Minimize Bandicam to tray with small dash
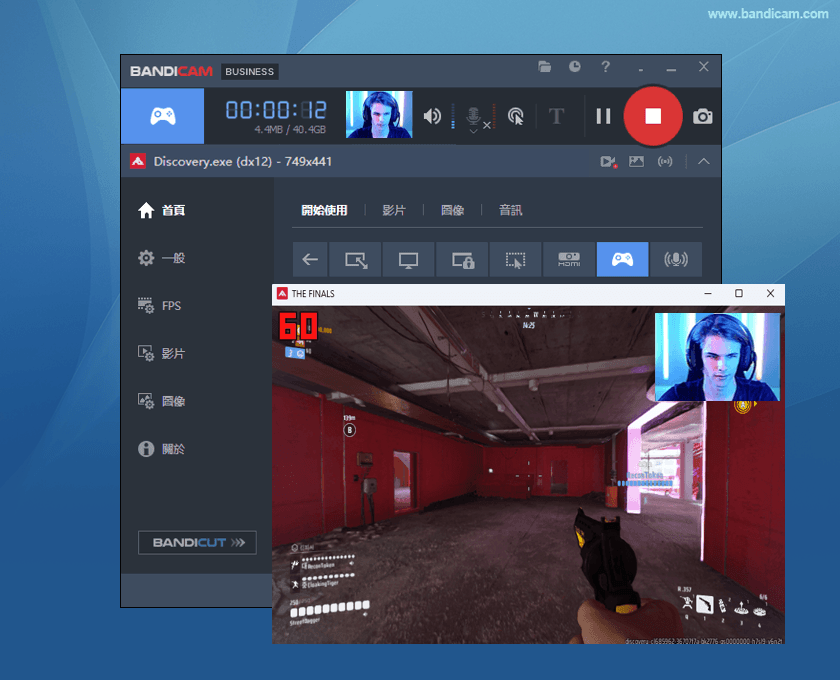Viewport: 840px width, 680px height. [x=641, y=70]
